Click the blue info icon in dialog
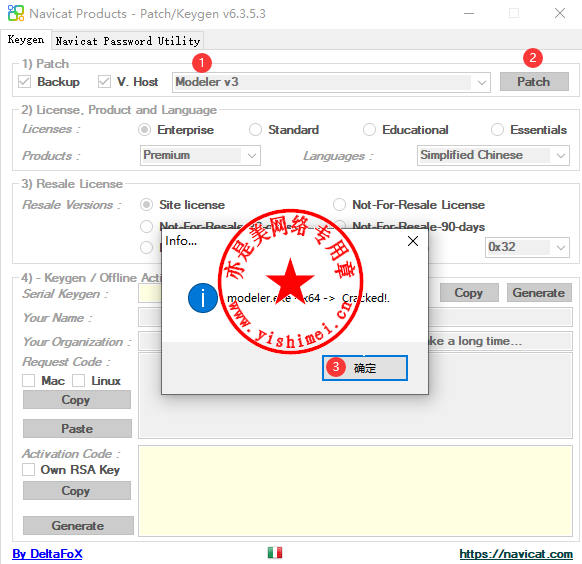Viewport: 582px width, 564px height. click(x=203, y=298)
